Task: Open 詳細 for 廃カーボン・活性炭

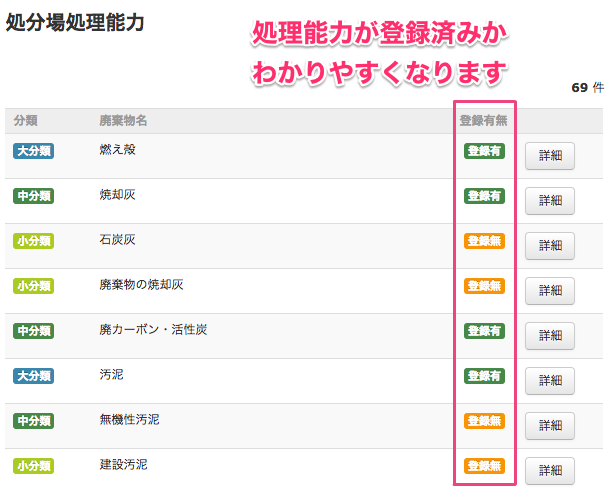Action: (x=550, y=335)
